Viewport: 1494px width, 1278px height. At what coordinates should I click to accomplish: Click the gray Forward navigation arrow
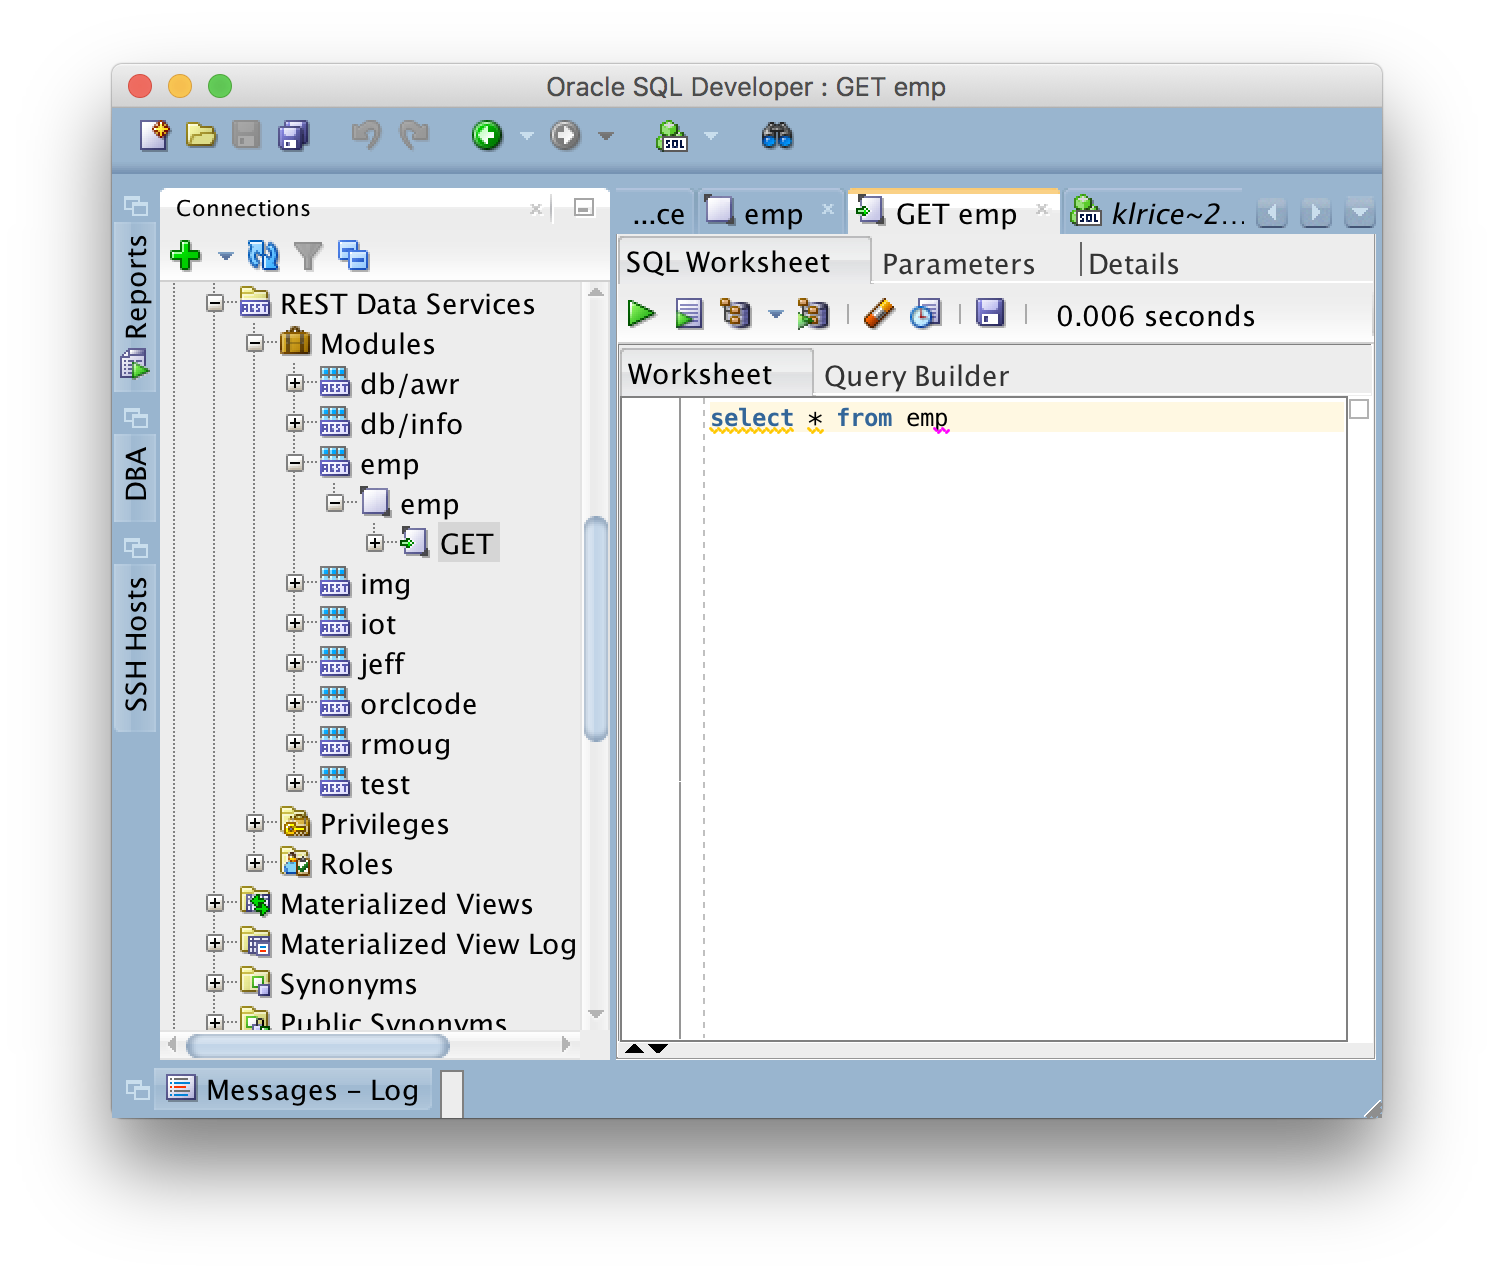click(565, 135)
